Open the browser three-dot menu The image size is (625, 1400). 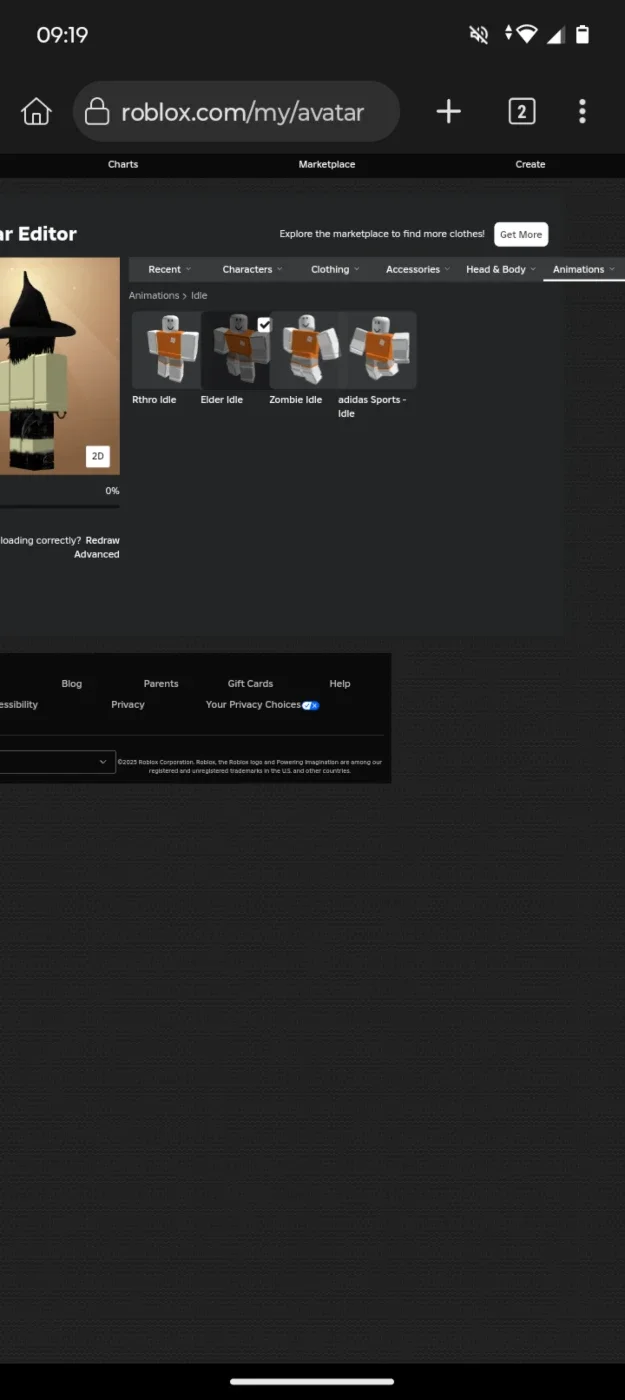pos(582,111)
